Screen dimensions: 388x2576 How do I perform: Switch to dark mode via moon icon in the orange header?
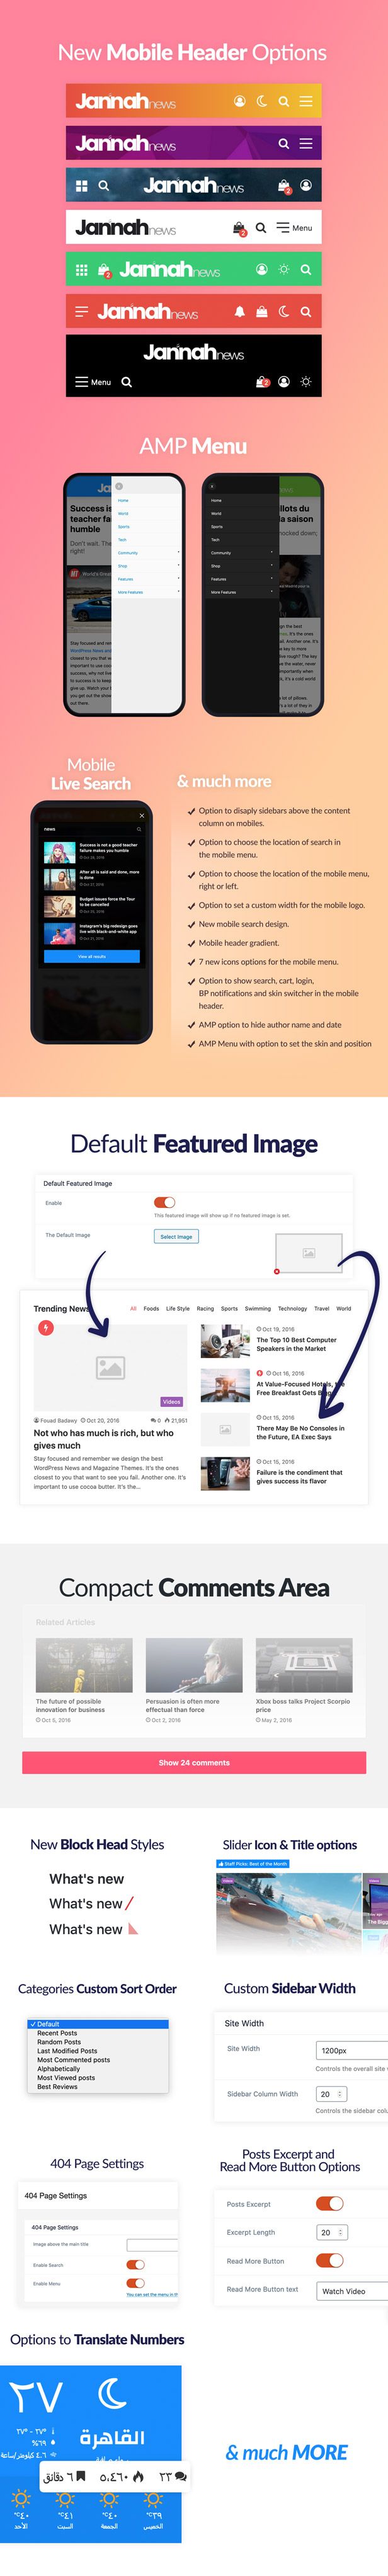tap(262, 101)
